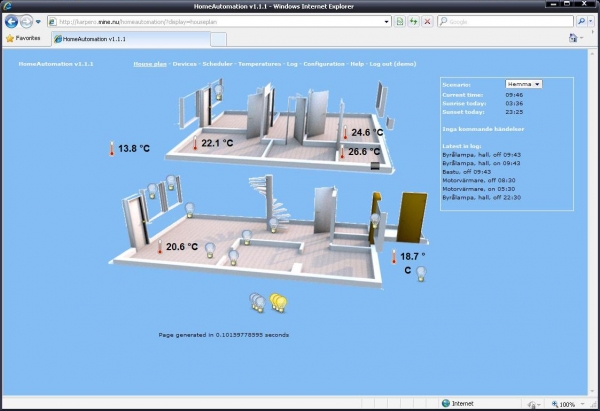Viewport: 600px width, 411px height.
Task: Click the thermometer icon next to 20.6 °C
Action: pos(160,247)
